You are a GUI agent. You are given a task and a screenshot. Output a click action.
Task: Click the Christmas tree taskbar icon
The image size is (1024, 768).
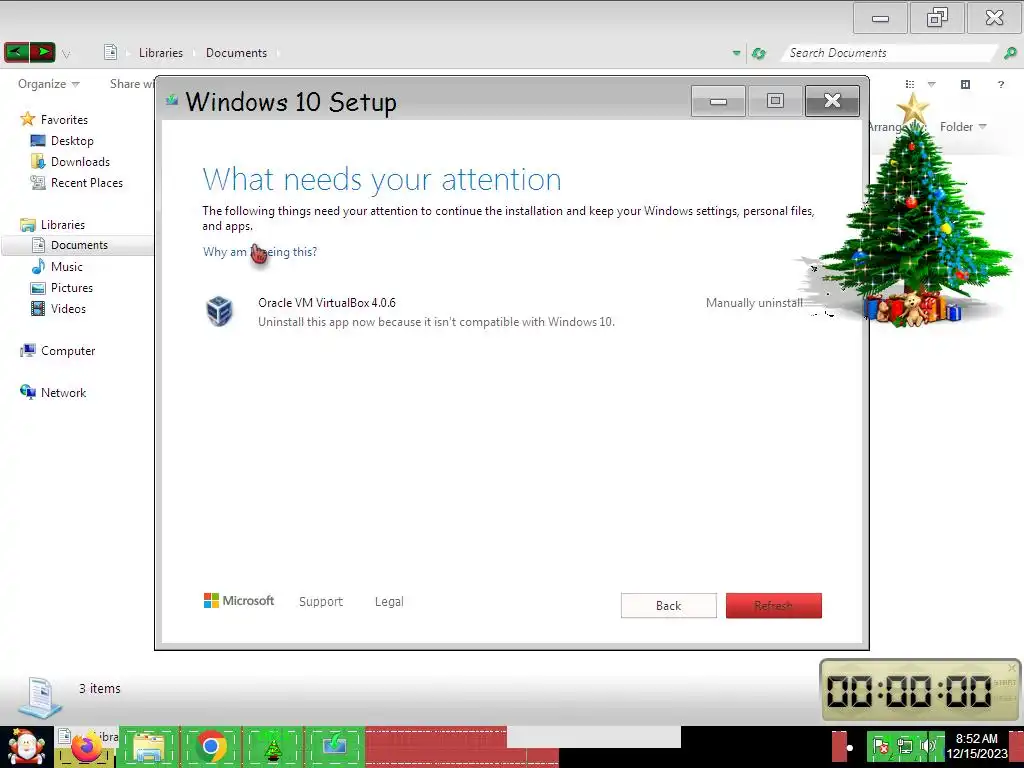tap(272, 747)
